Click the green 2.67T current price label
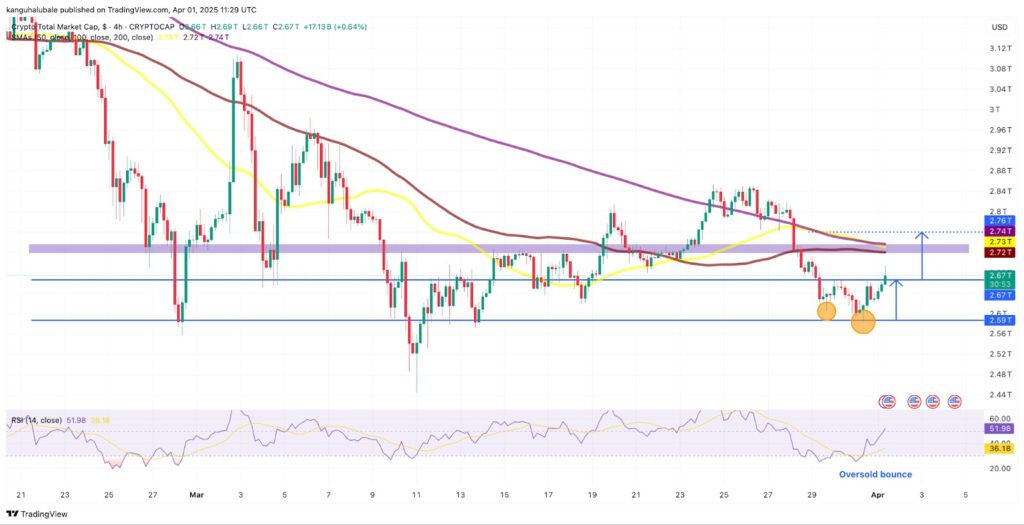The image size is (1024, 525). [998, 275]
